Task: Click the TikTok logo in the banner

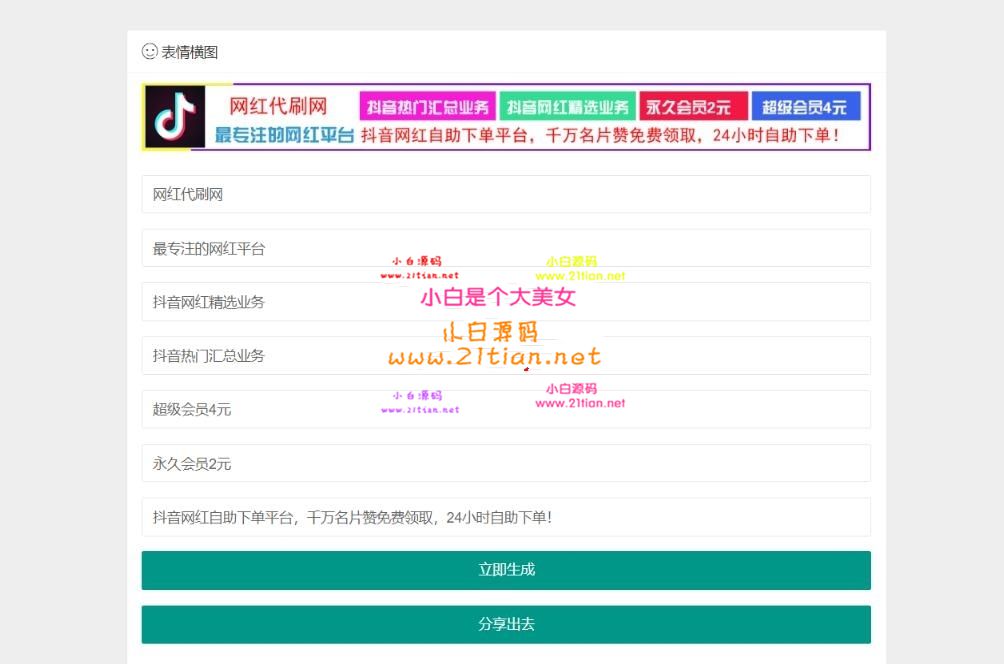Action: 175,116
